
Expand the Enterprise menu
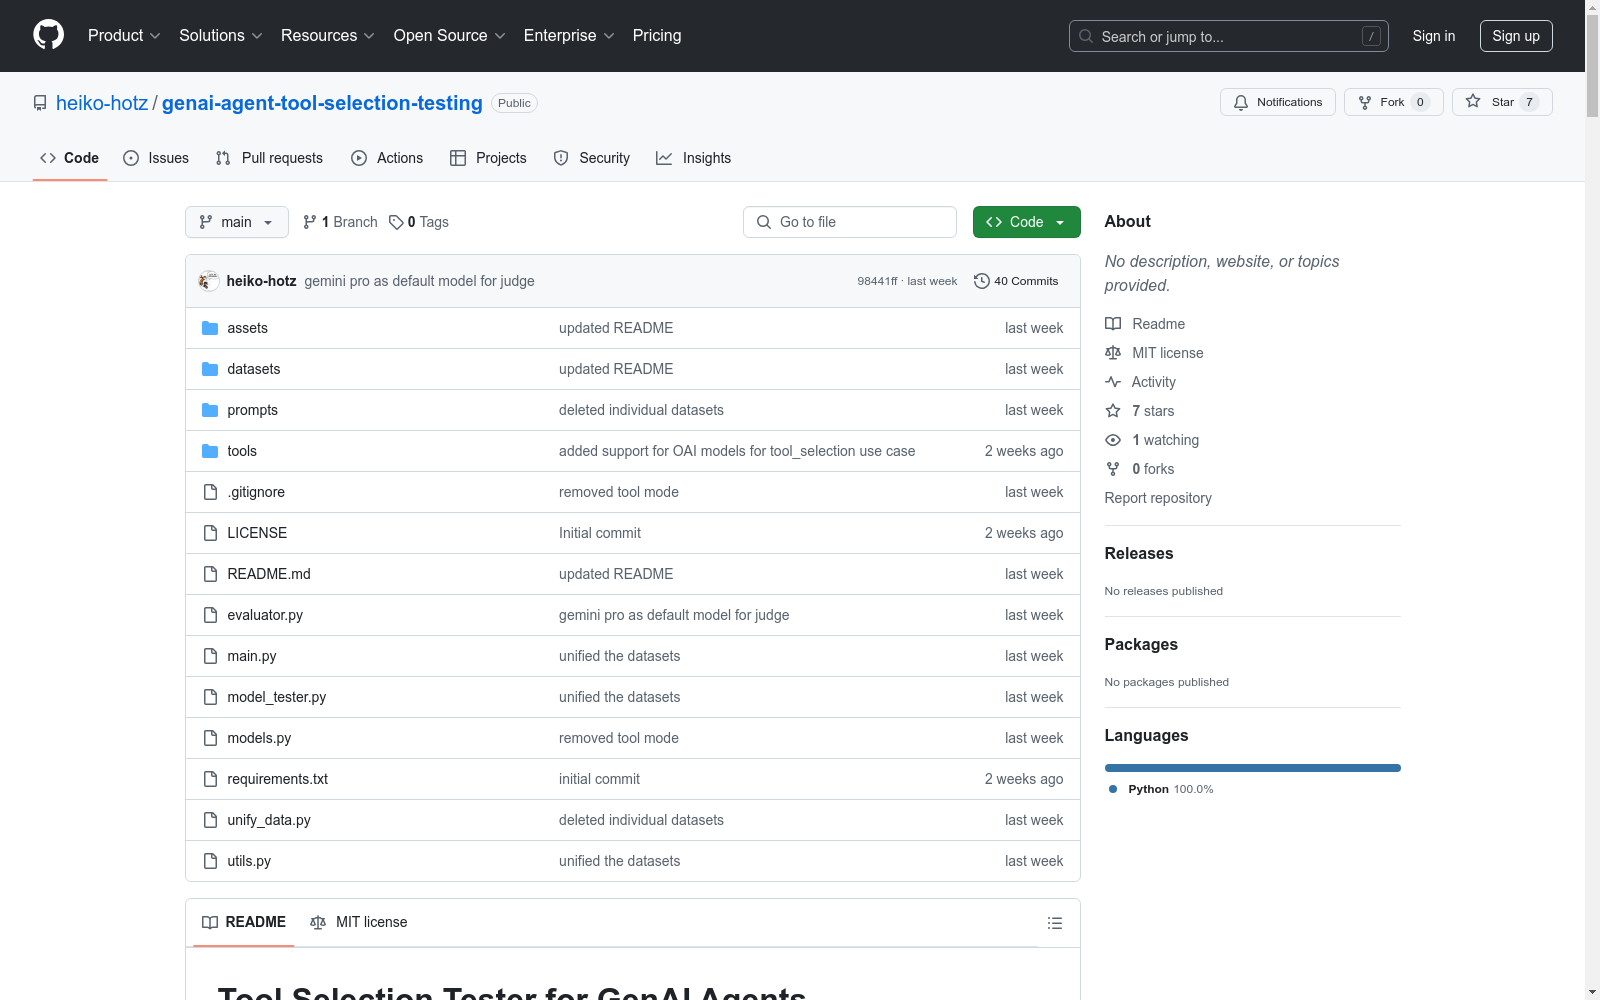[569, 36]
